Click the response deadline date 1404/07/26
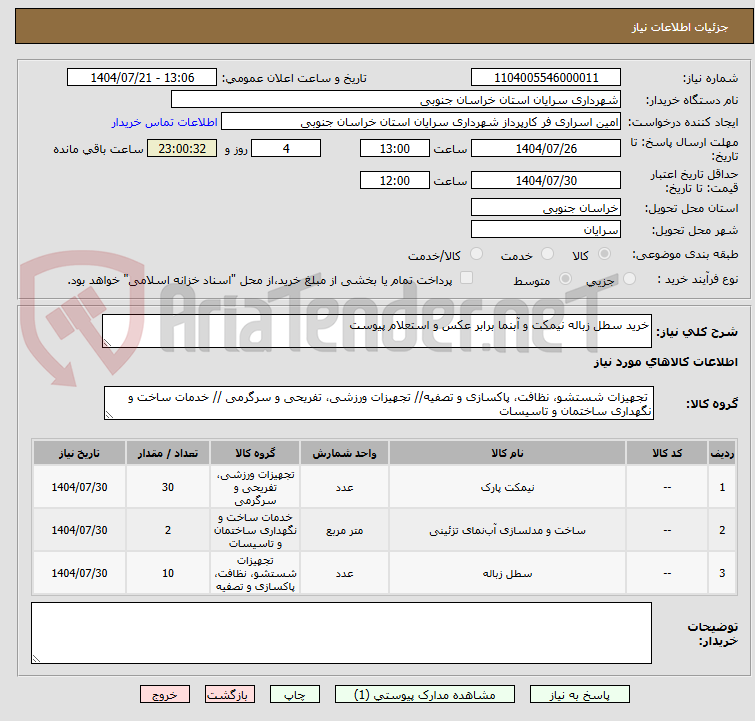Viewport: 755px width, 721px height. [x=546, y=148]
